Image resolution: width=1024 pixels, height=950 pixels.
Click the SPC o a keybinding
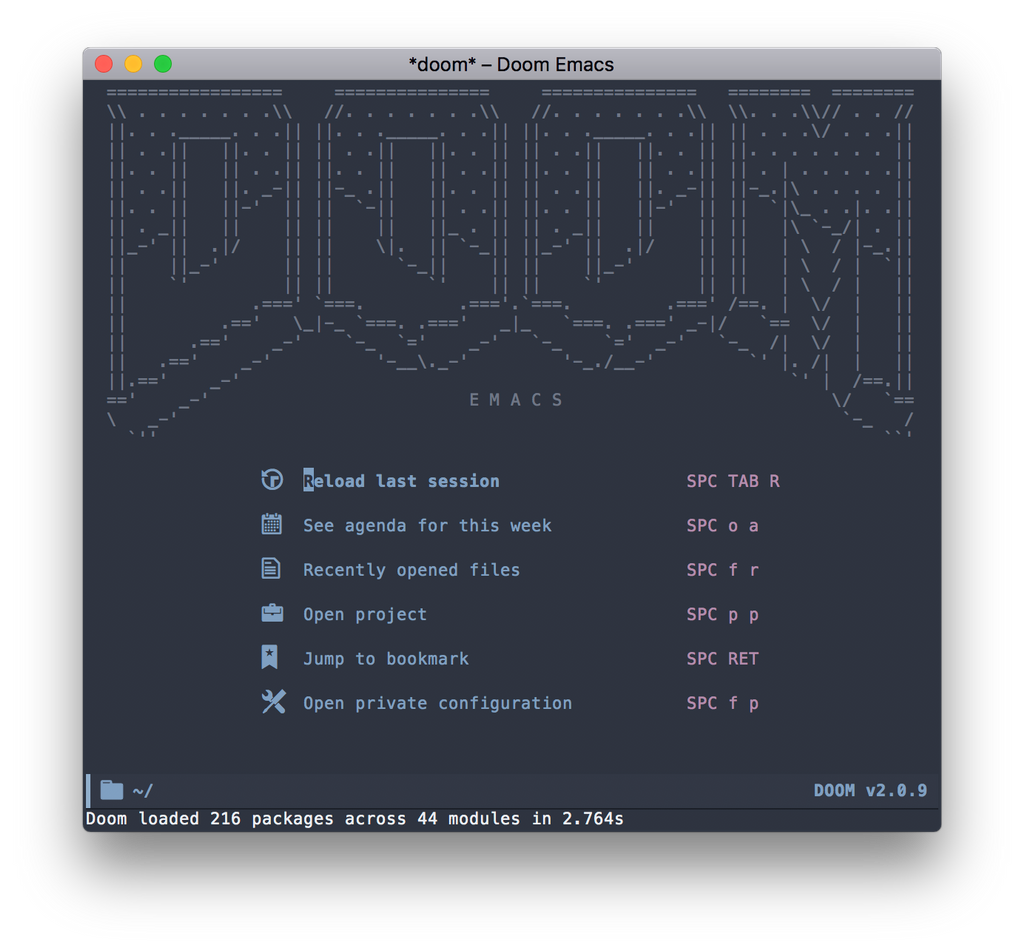pyautogui.click(x=722, y=526)
